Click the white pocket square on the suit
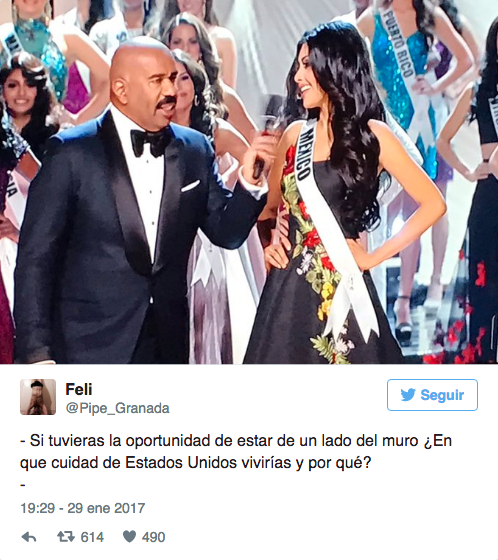The height and width of the screenshot is (560, 498). pos(190,186)
